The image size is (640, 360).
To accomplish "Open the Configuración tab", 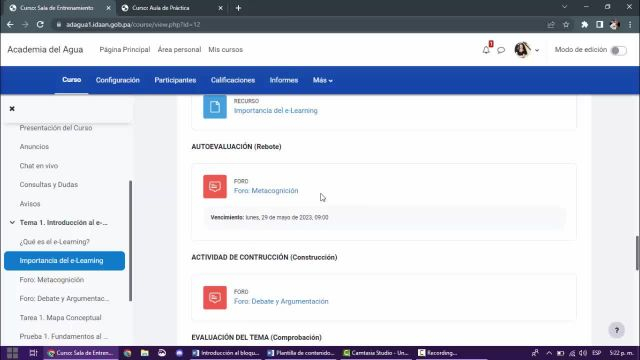I will 118,80.
